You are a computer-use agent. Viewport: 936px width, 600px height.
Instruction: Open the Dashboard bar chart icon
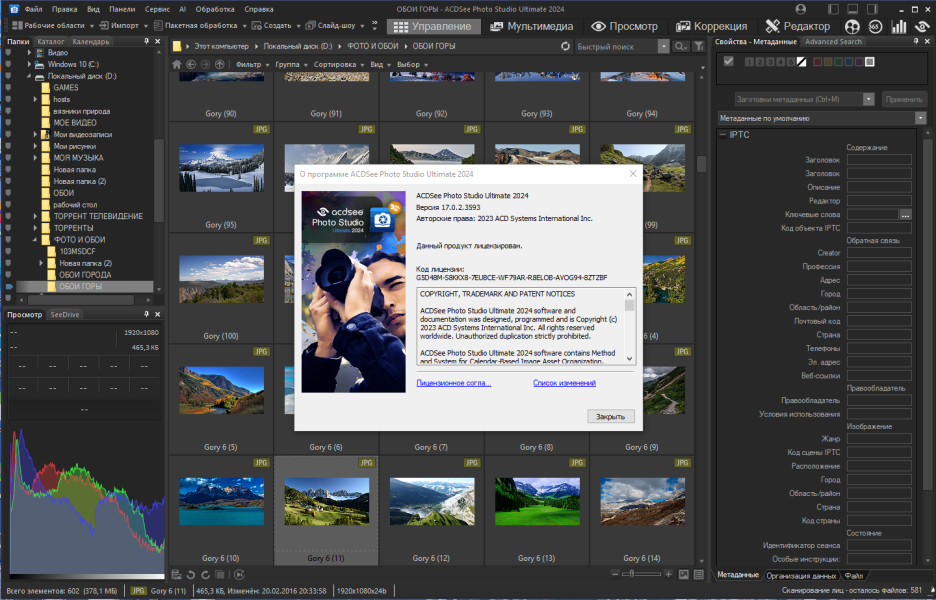899,26
